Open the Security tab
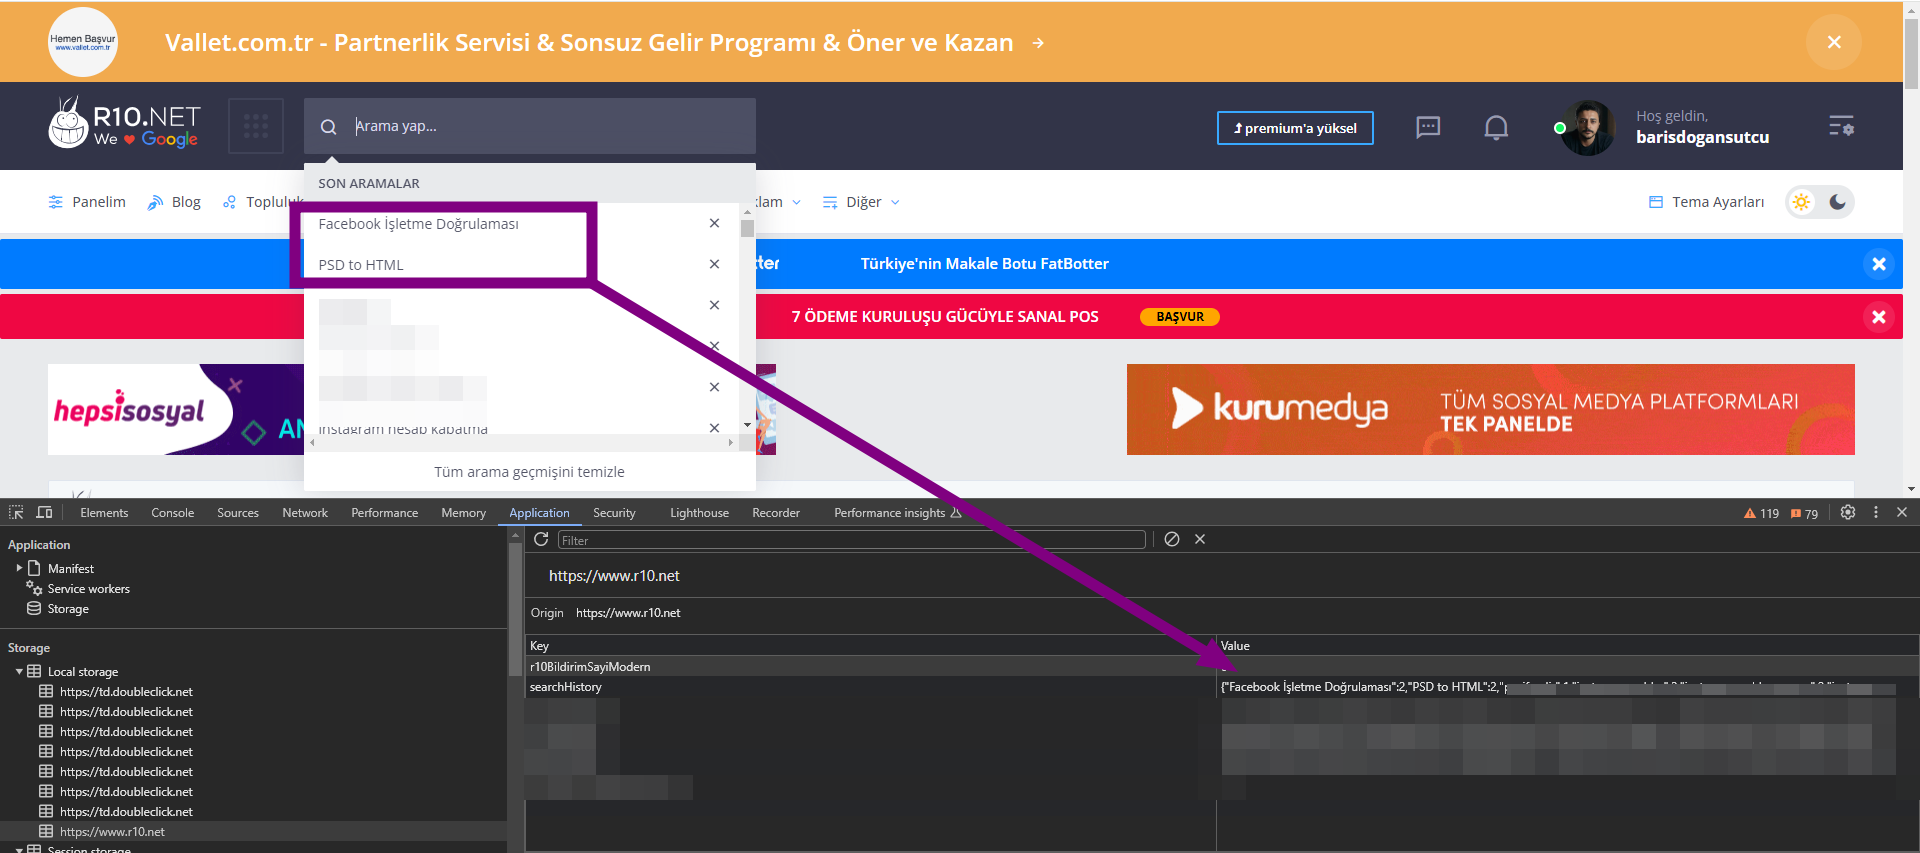This screenshot has width=1920, height=853. coord(614,513)
